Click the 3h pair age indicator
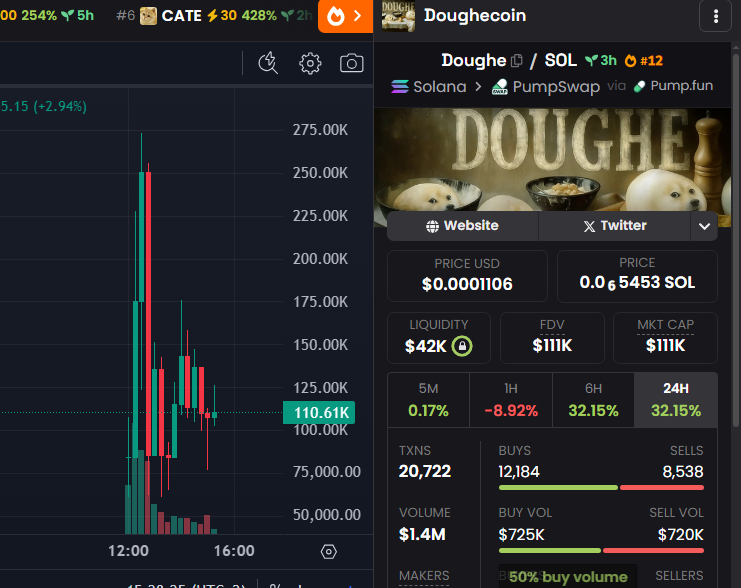The image size is (741, 588). click(x=601, y=61)
